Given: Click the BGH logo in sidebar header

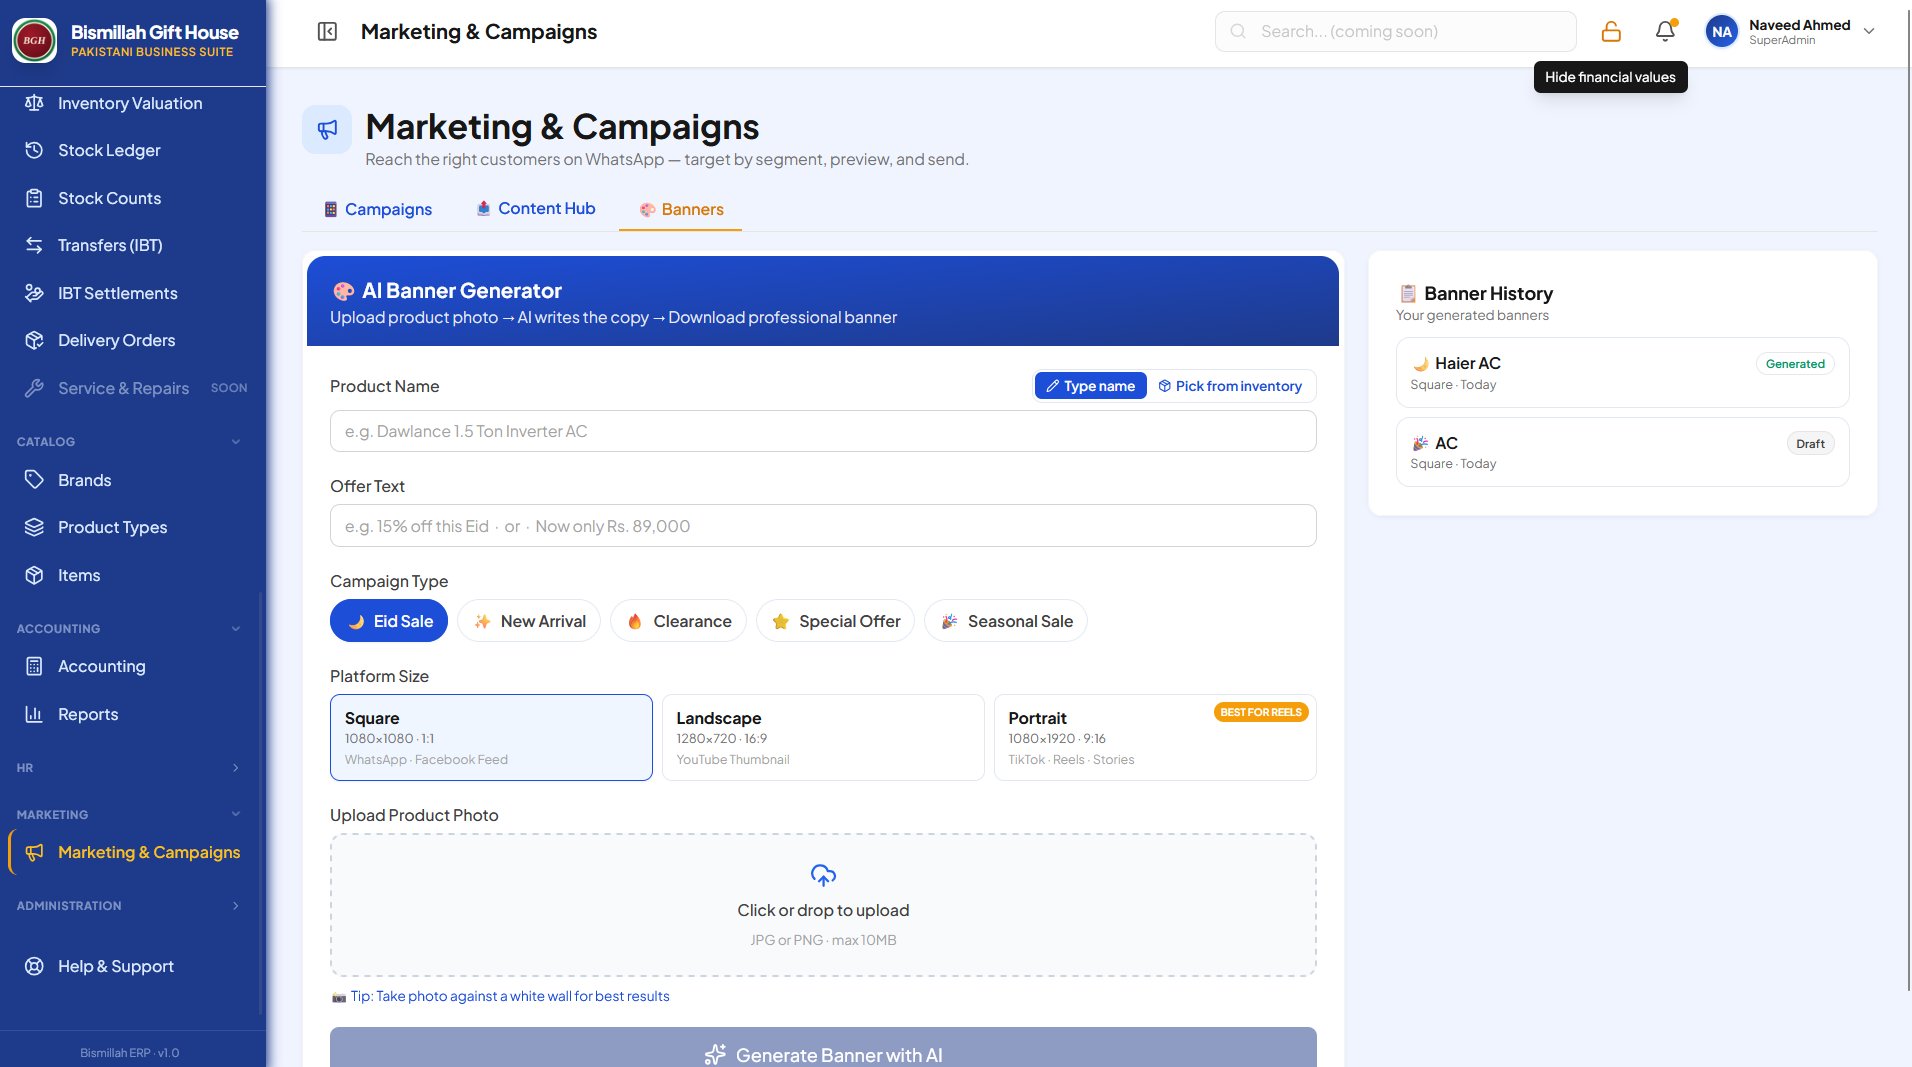Looking at the screenshot, I should tap(34, 40).
